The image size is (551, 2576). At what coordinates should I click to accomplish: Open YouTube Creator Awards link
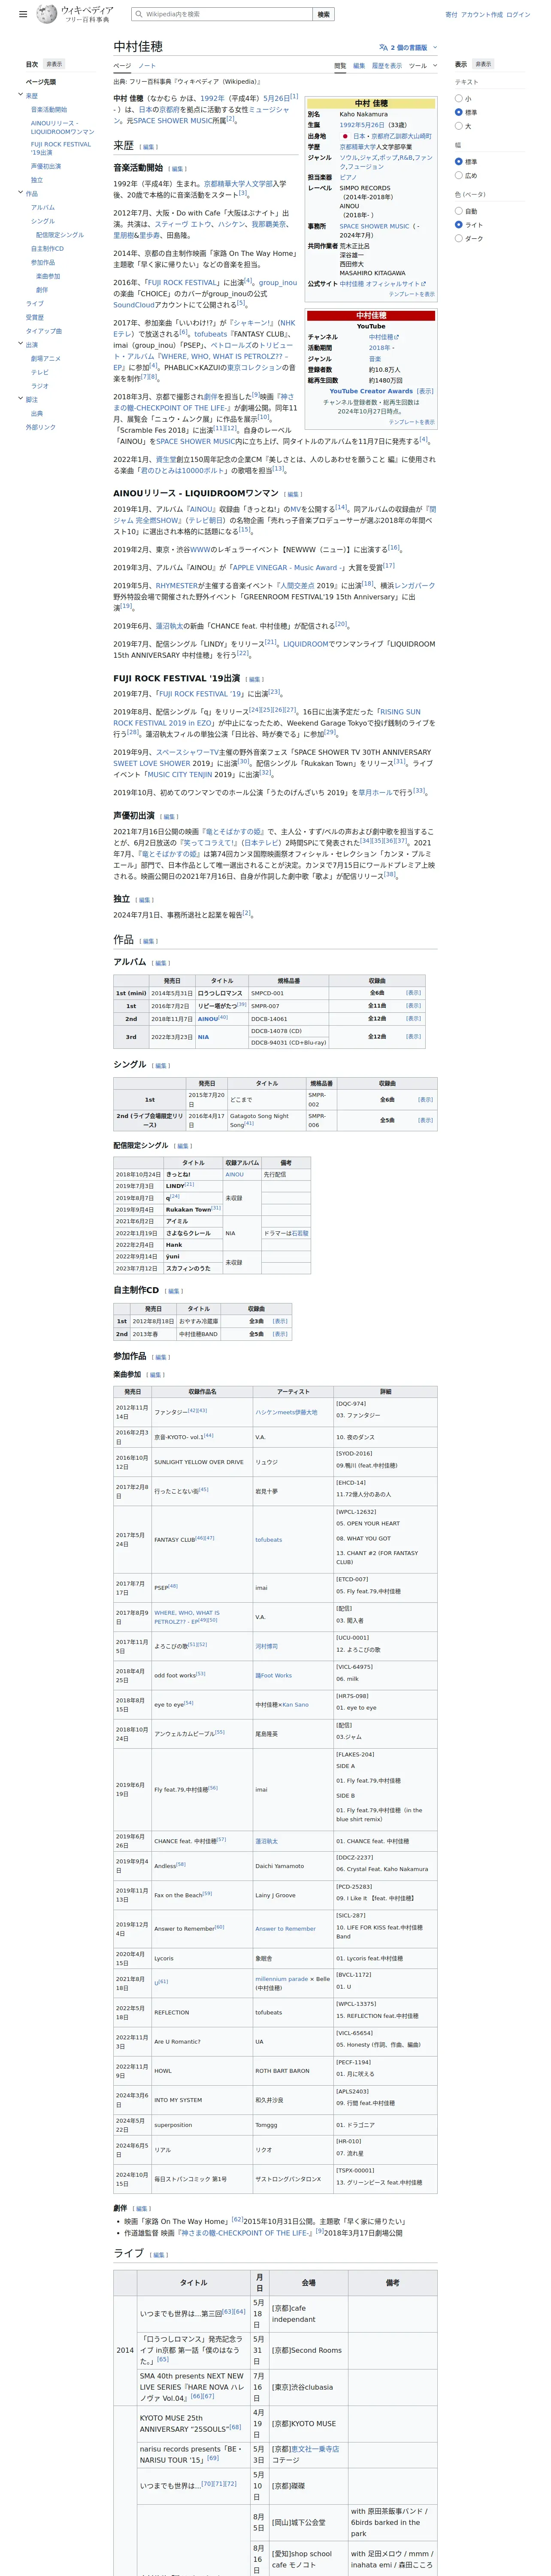coord(372,391)
